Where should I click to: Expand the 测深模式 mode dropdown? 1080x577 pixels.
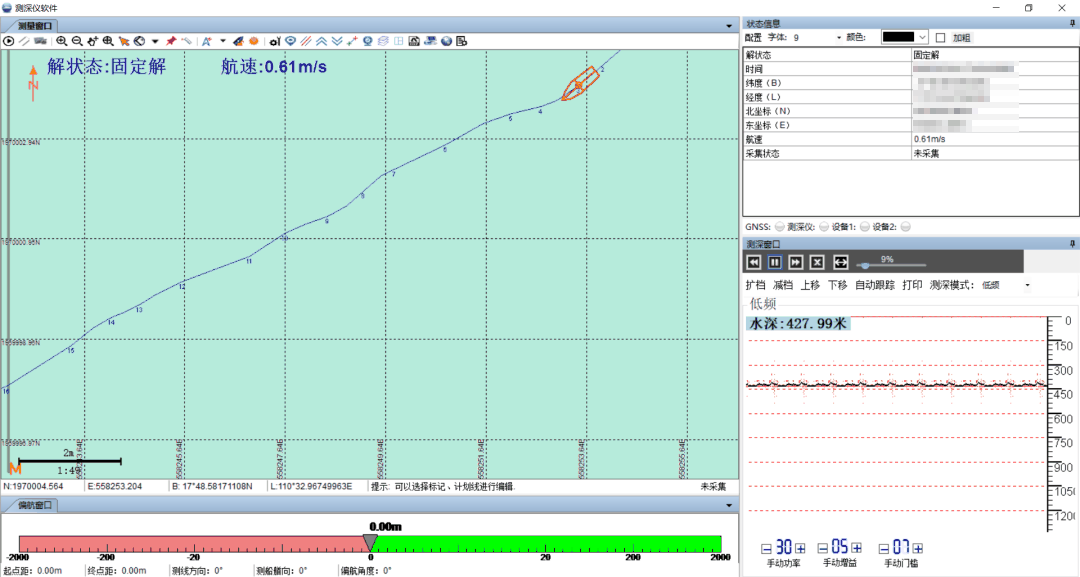point(1026,285)
